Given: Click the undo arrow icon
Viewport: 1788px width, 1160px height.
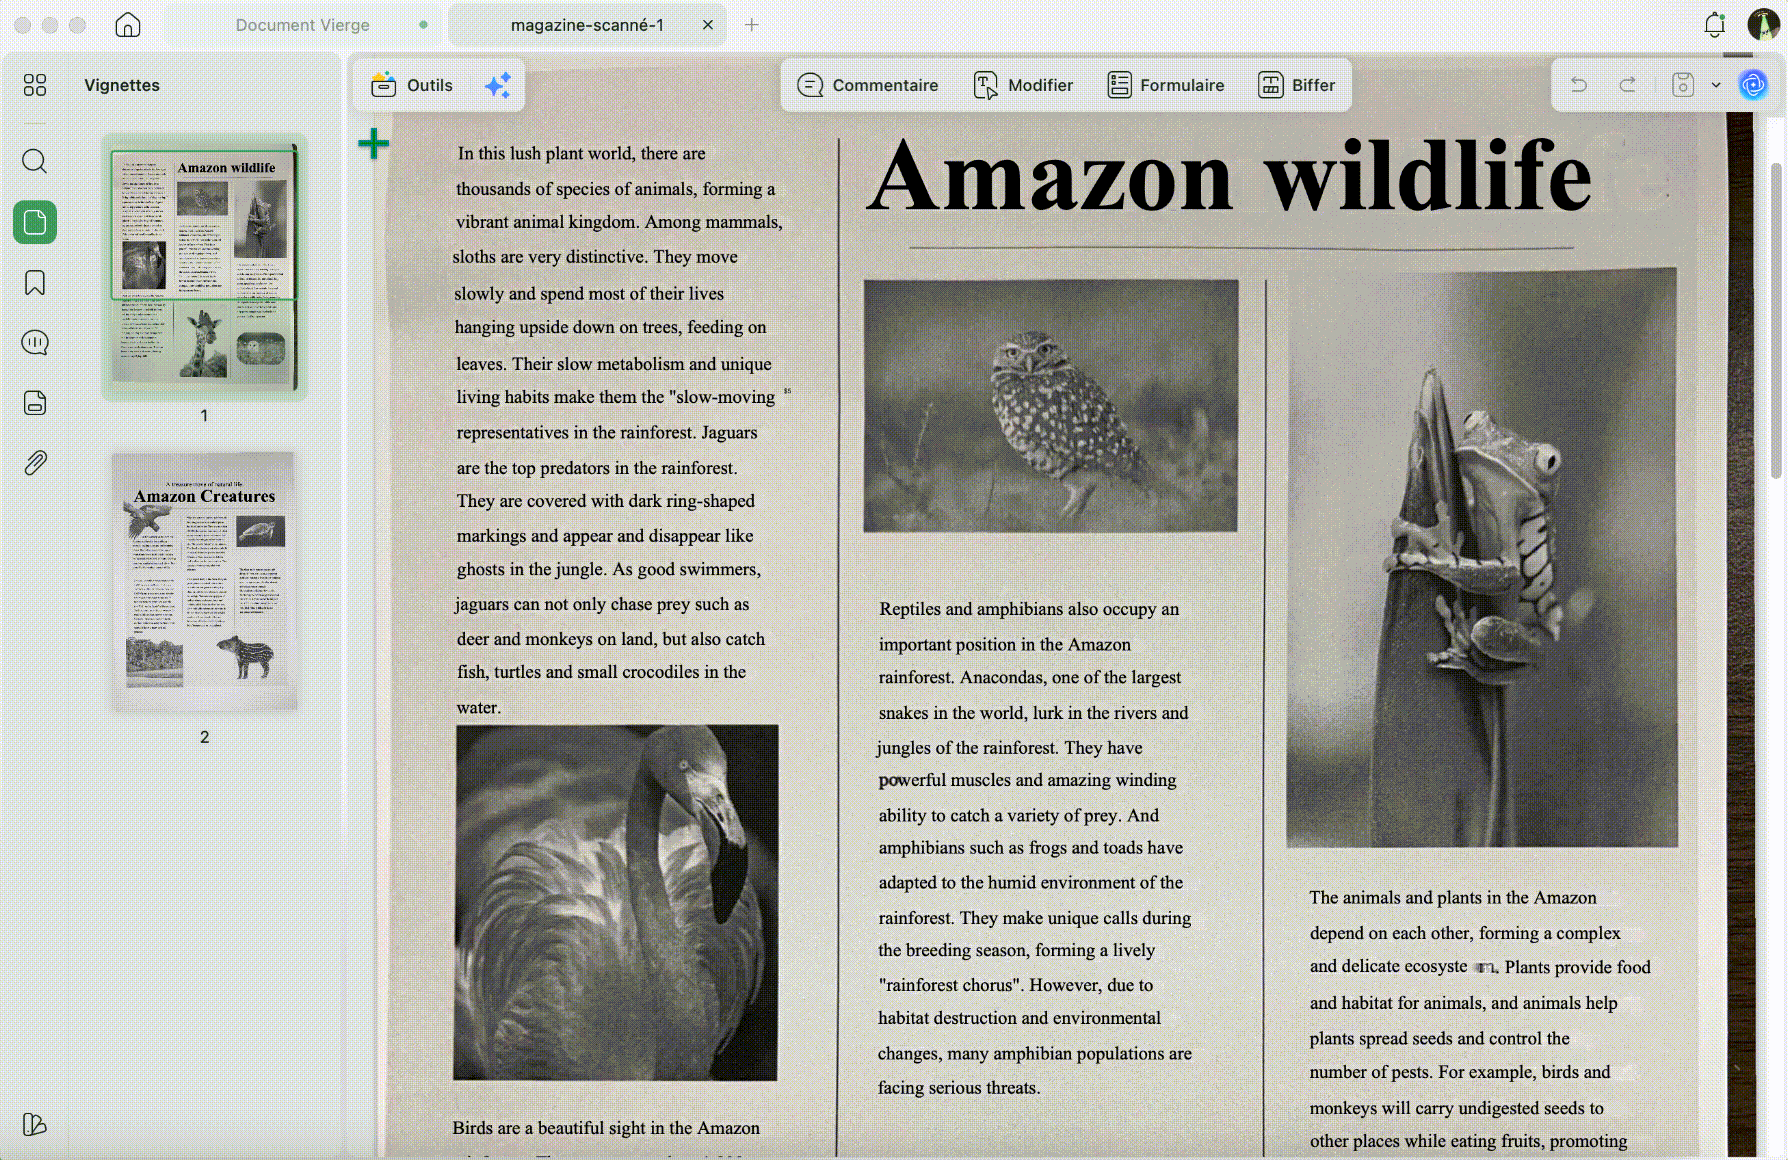Looking at the screenshot, I should tap(1579, 85).
